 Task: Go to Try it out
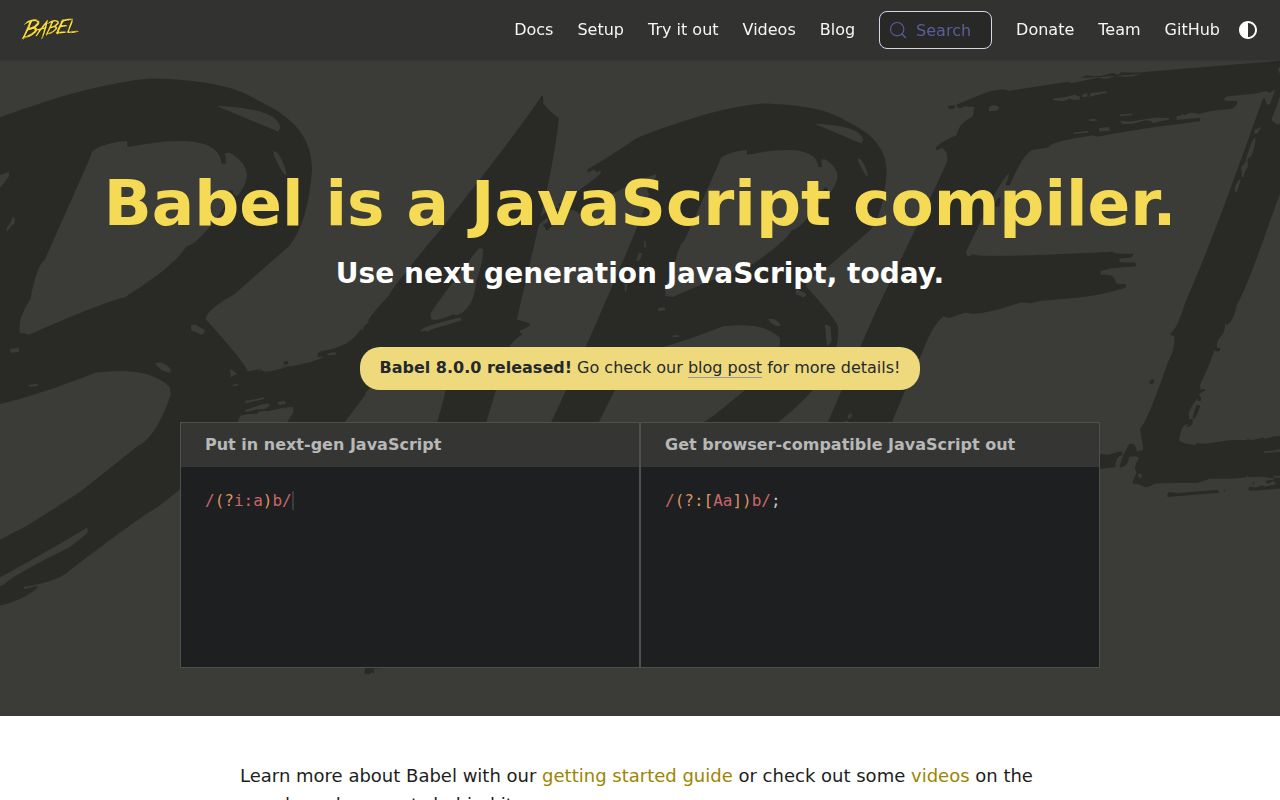pyautogui.click(x=683, y=30)
